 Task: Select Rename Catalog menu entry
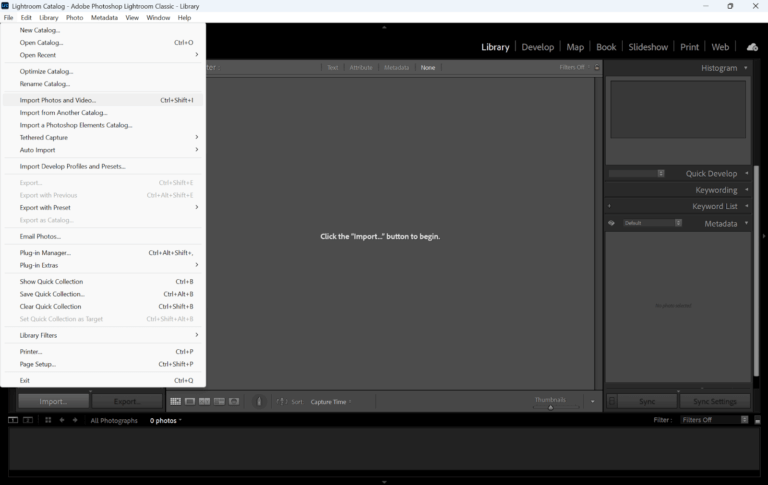click(103, 84)
